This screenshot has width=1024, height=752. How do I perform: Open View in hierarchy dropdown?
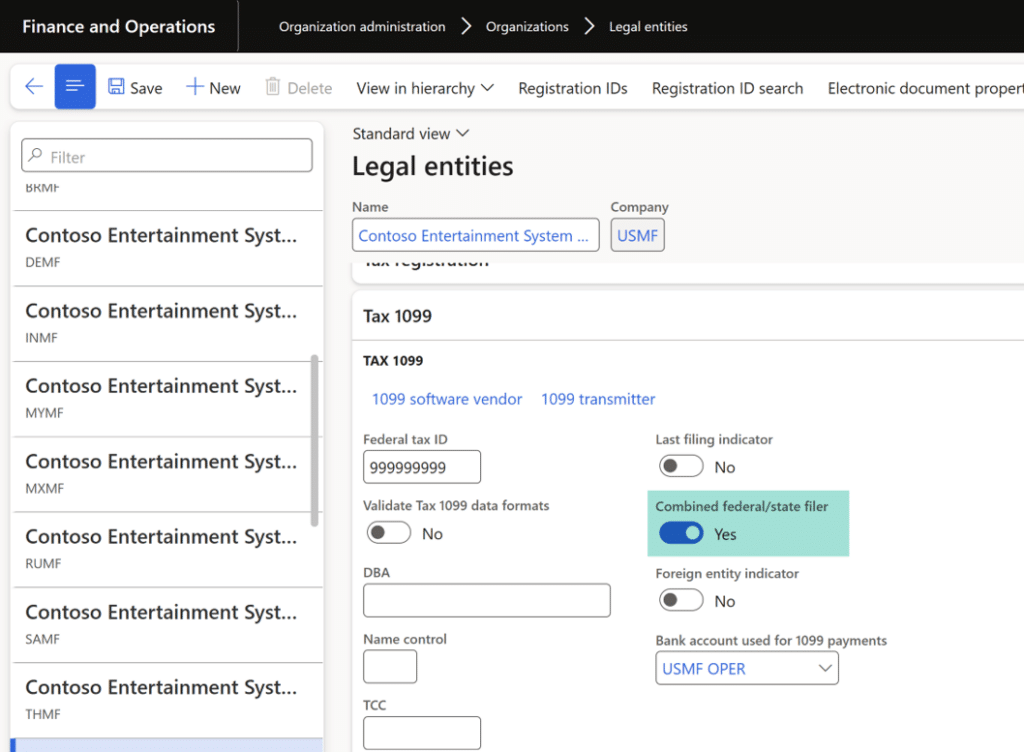point(425,88)
